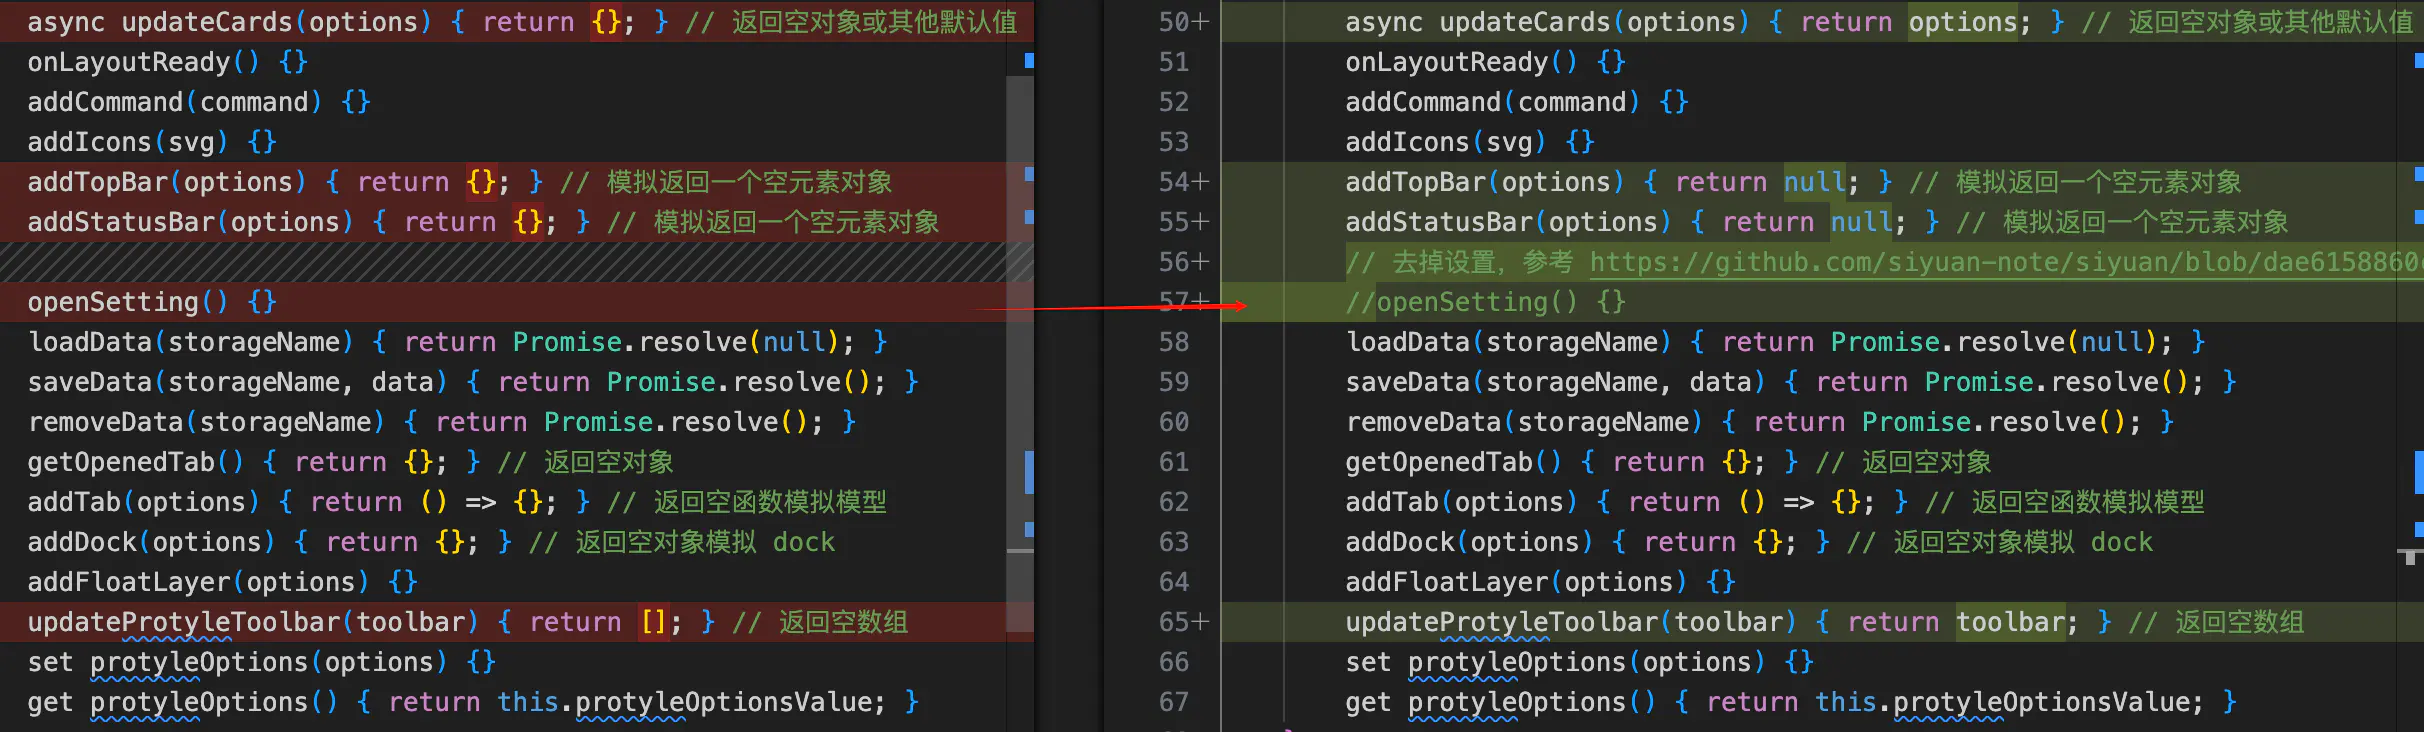
Task: Click the highlighted '[]' in the removed updateProtyleToolbar line
Action: 654,622
